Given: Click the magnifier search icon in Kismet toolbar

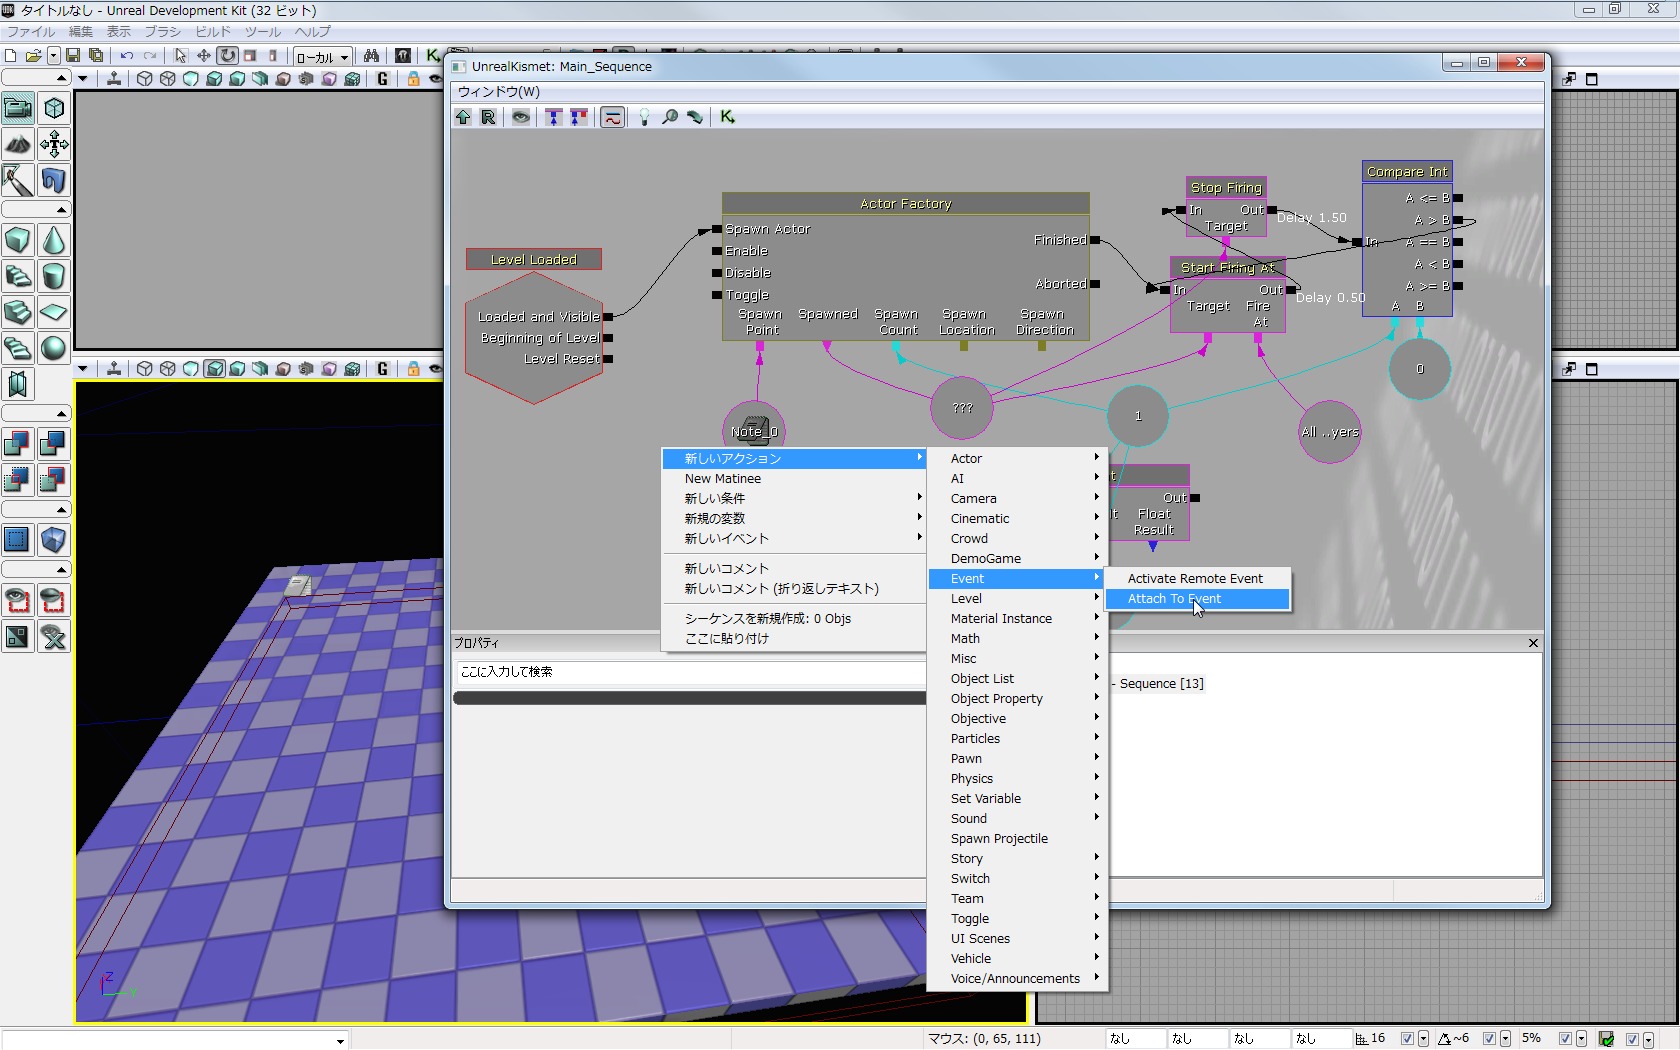Looking at the screenshot, I should pos(670,117).
